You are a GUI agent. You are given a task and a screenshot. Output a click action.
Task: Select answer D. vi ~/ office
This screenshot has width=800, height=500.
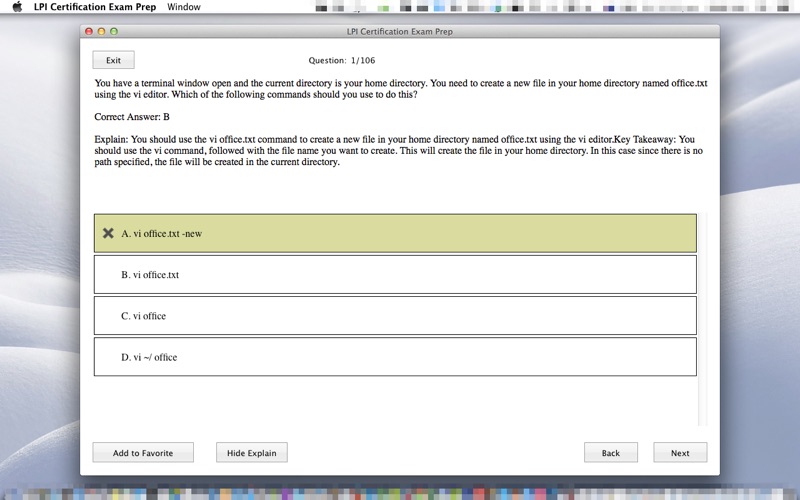395,357
